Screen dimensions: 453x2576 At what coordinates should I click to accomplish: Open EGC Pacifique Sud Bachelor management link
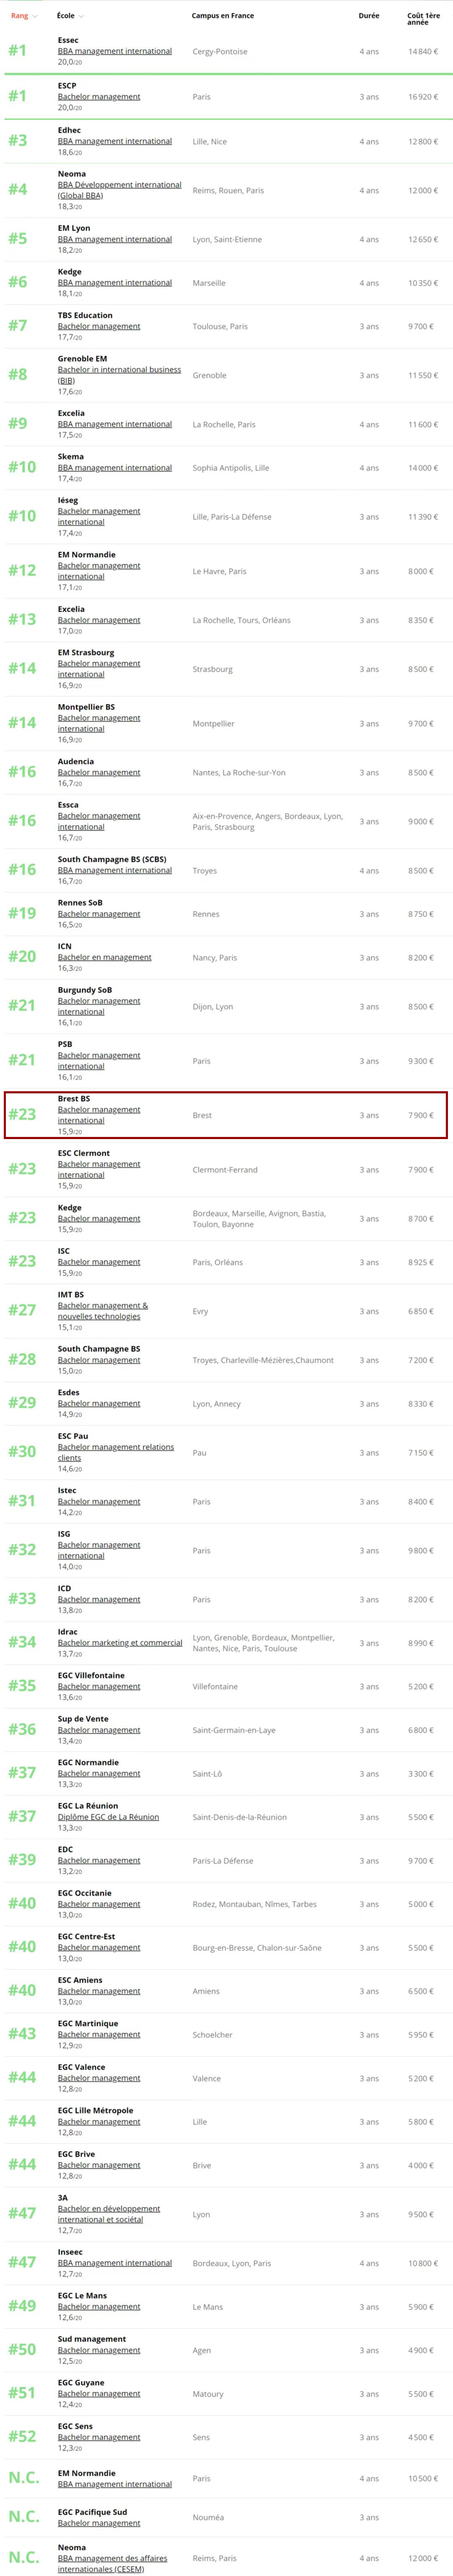pos(99,2523)
